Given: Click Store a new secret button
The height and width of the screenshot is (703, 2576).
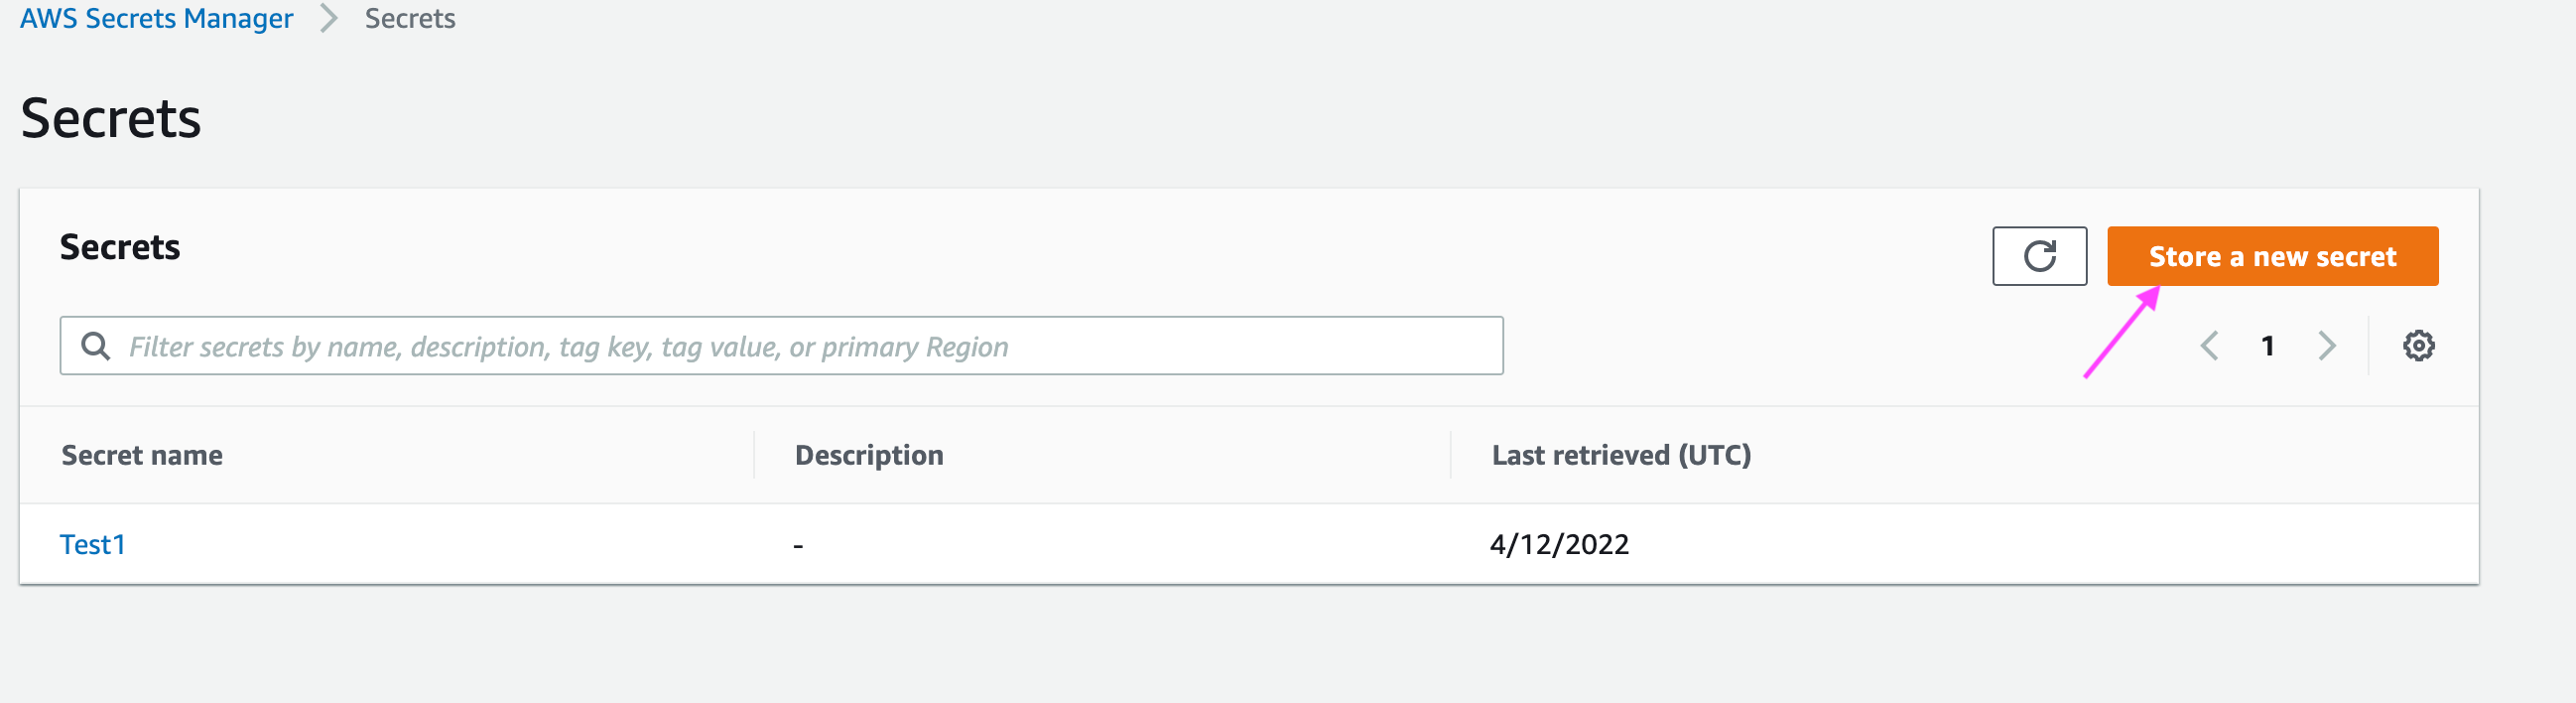Looking at the screenshot, I should [2272, 256].
